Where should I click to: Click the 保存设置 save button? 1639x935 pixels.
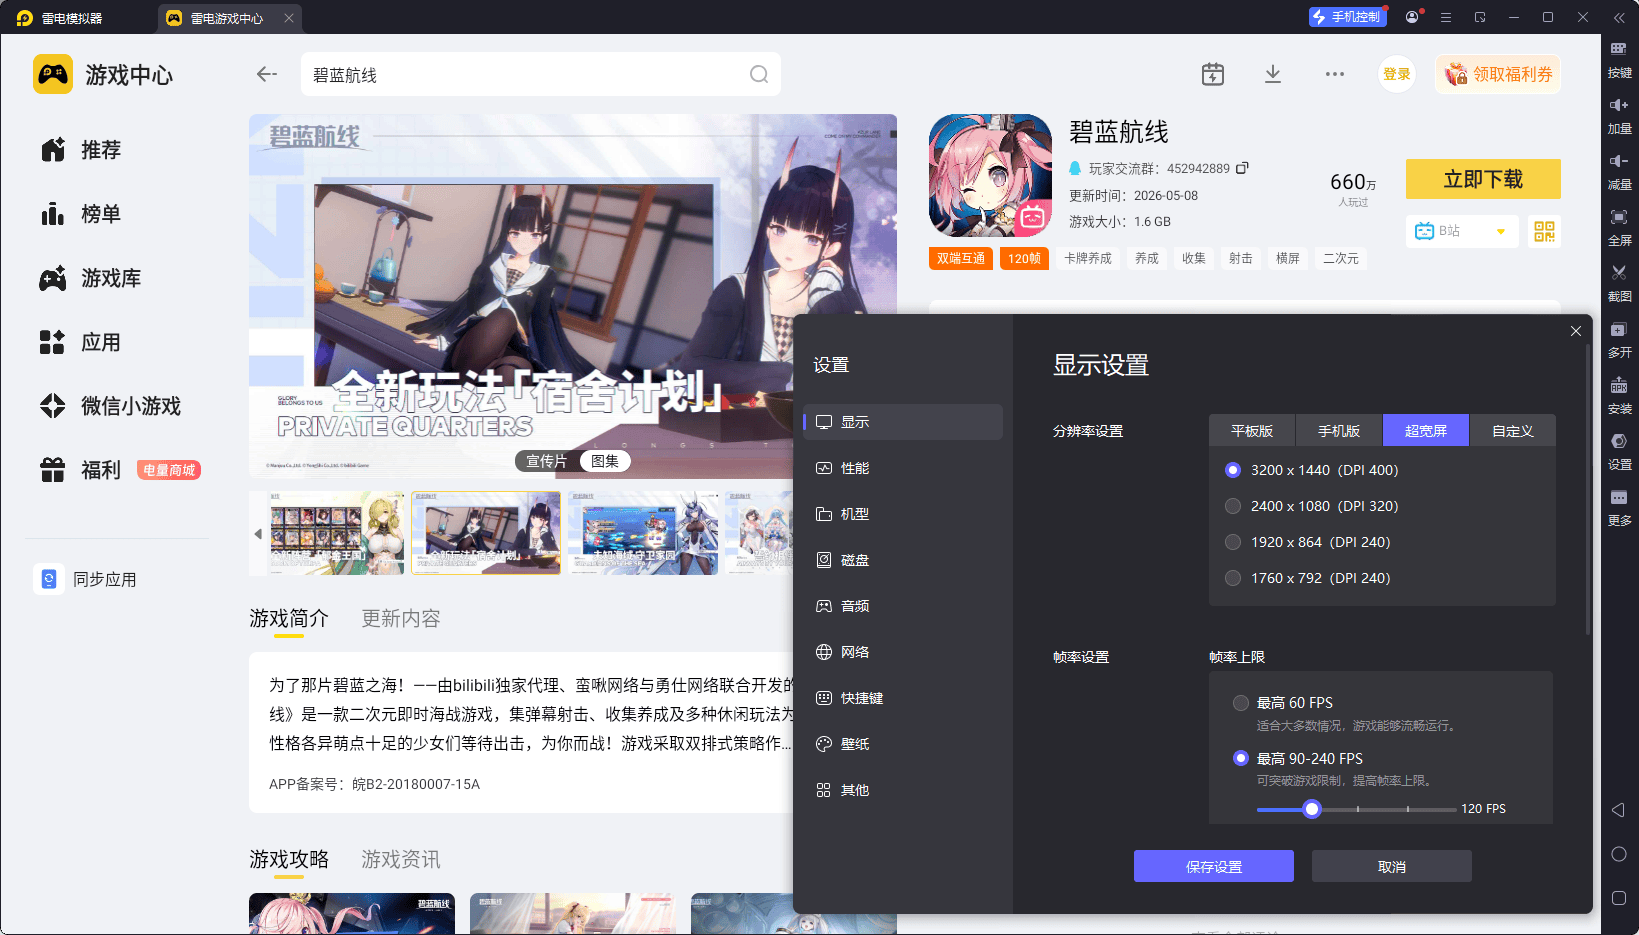1214,866
